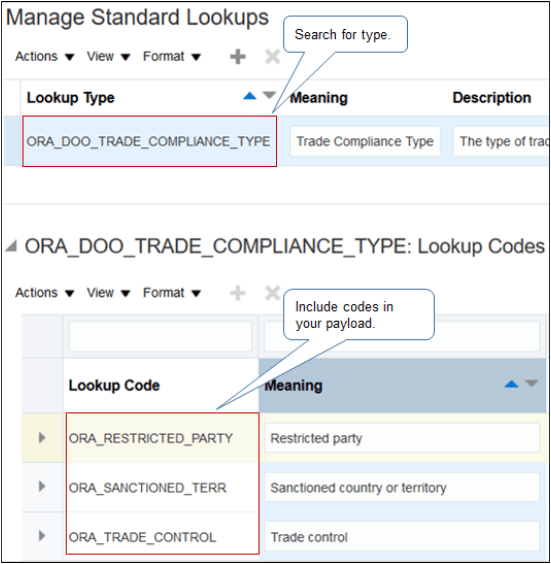The width and height of the screenshot is (551, 564).
Task: Open the View menu for lookup types
Action: pyautogui.click(x=108, y=56)
